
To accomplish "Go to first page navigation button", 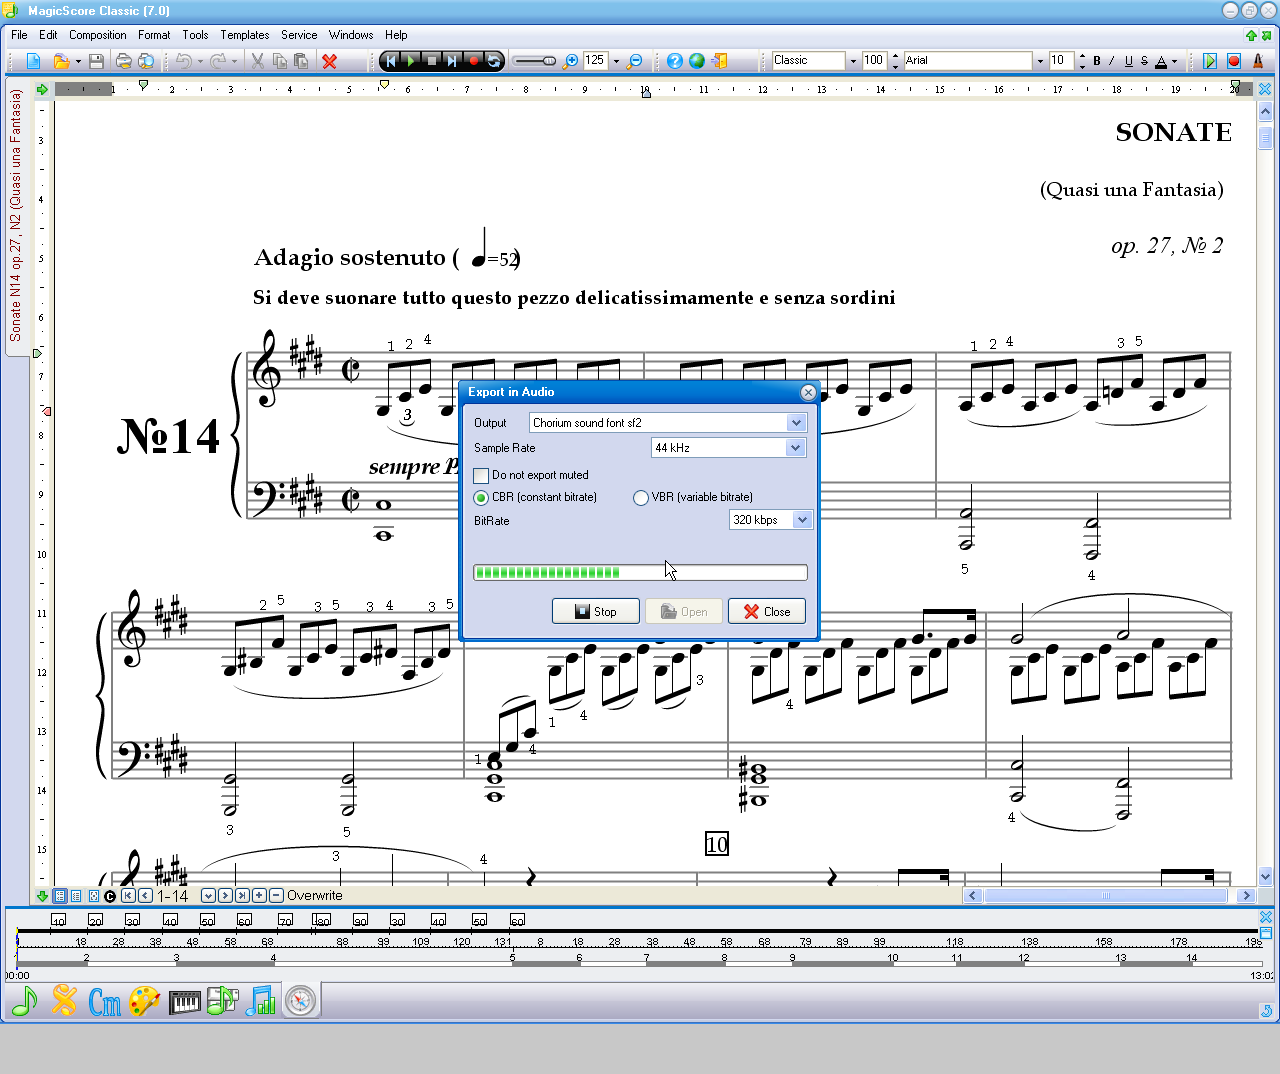I will point(128,896).
